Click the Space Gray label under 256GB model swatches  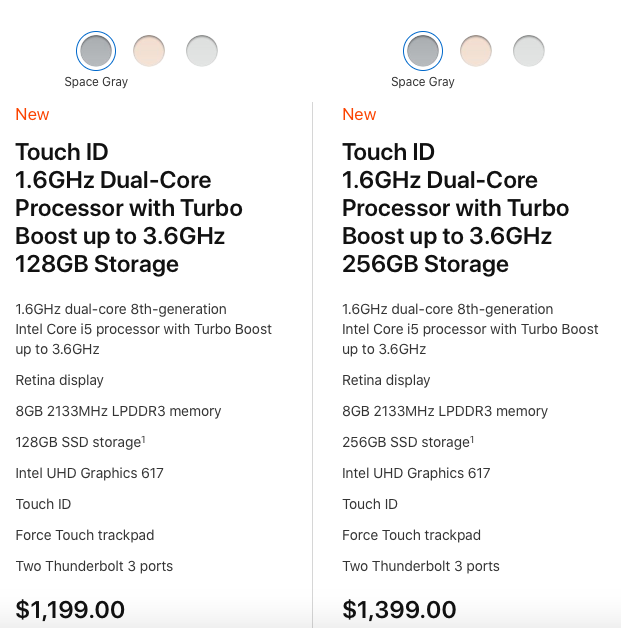click(x=423, y=82)
